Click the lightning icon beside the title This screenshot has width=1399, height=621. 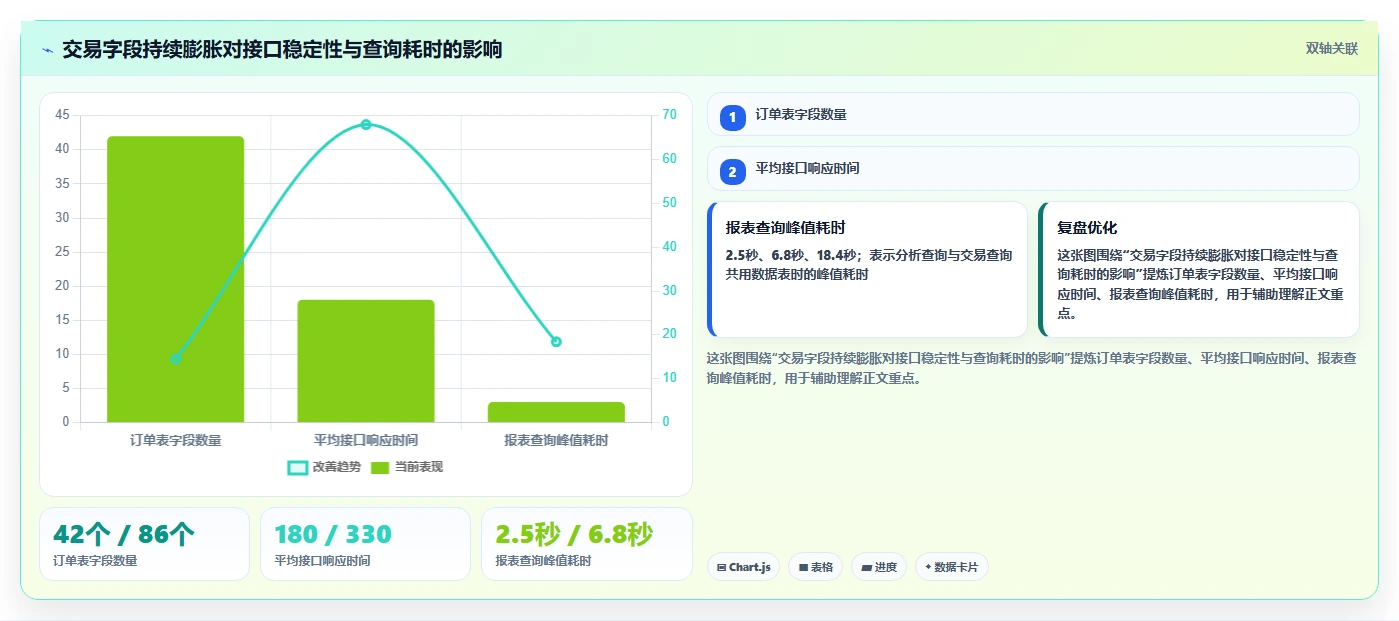click(x=48, y=50)
